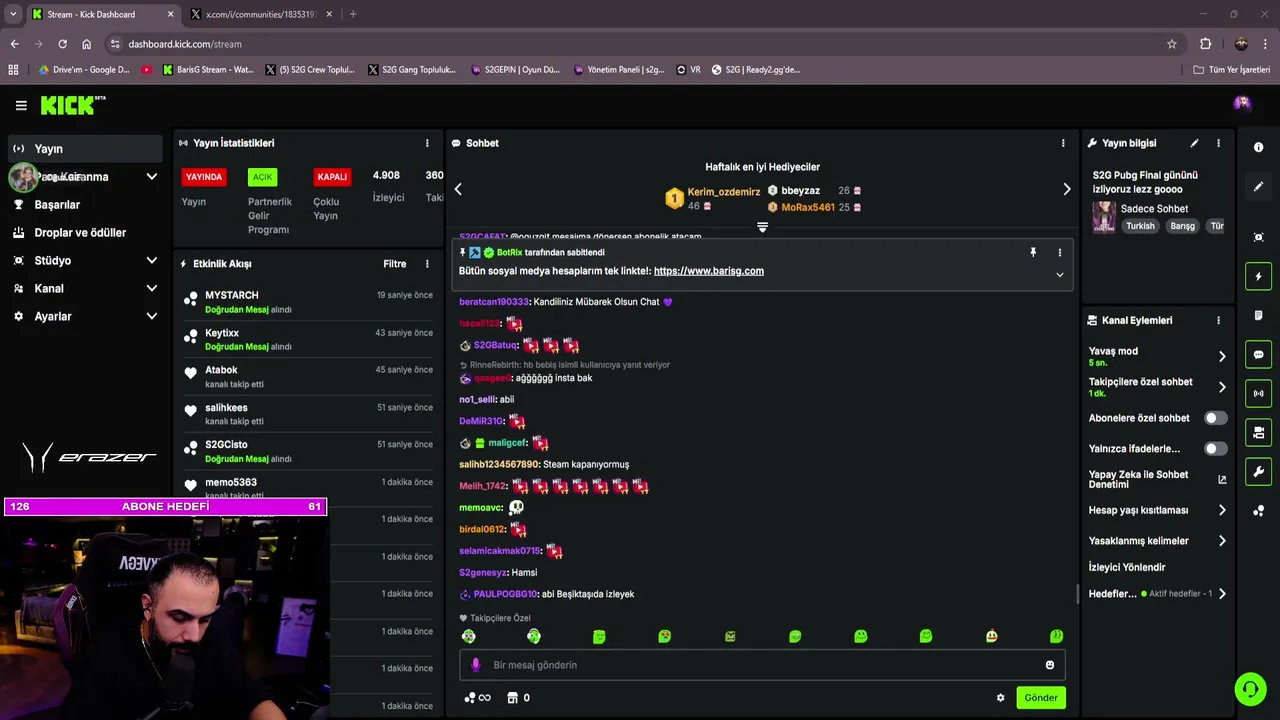Open Yasaklanmış kelimeler arrow
This screenshot has height=720, width=1280.
click(1222, 541)
